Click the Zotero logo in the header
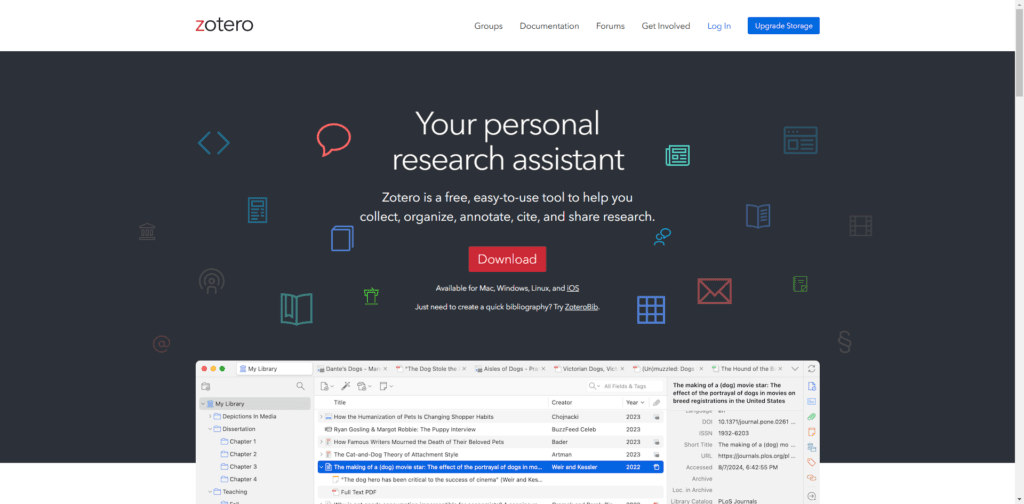Screen dimensions: 1024x504 click(224, 25)
